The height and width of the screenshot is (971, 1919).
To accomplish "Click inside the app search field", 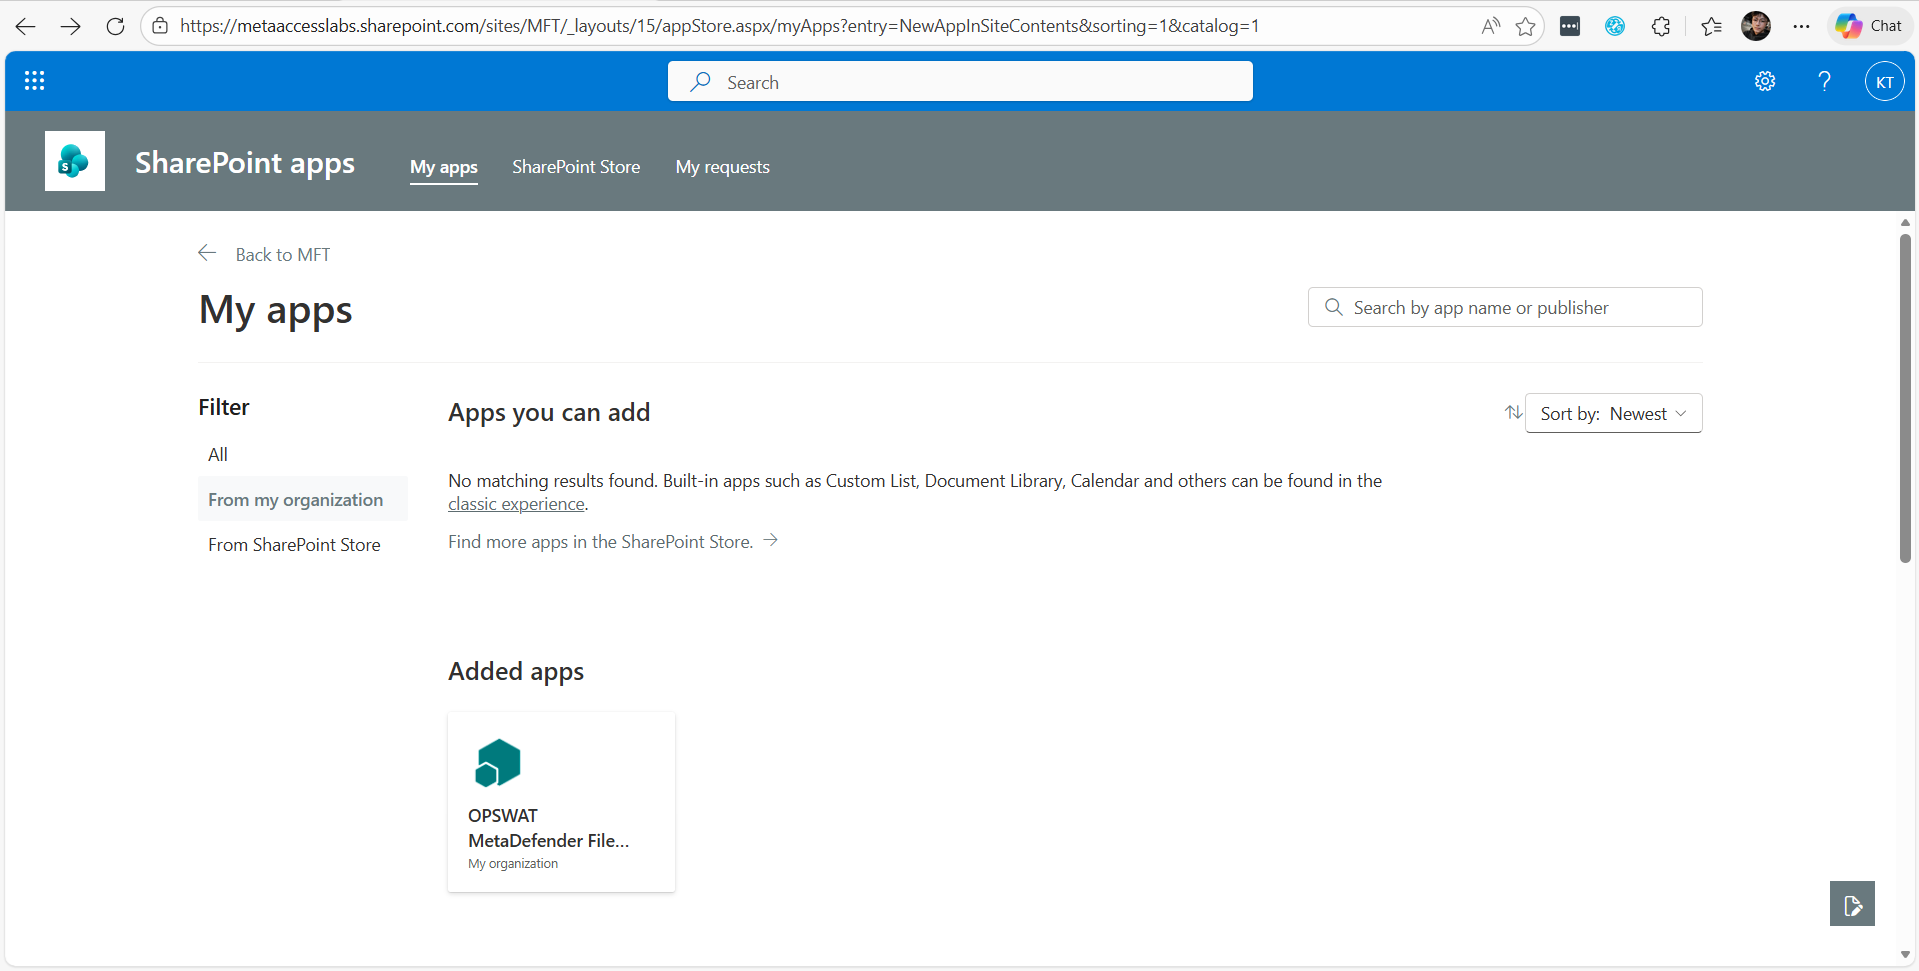I will coord(1504,307).
